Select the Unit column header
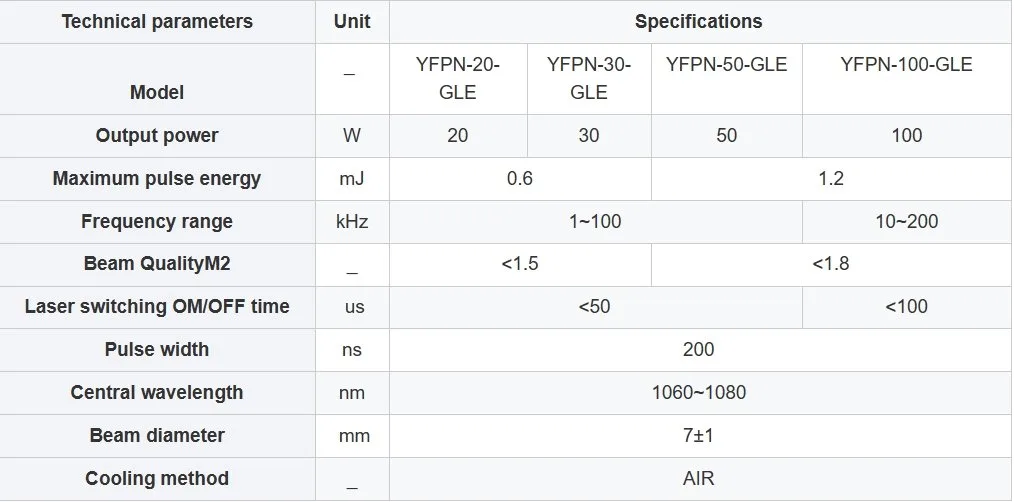This screenshot has width=1014, height=502. pyautogui.click(x=352, y=22)
